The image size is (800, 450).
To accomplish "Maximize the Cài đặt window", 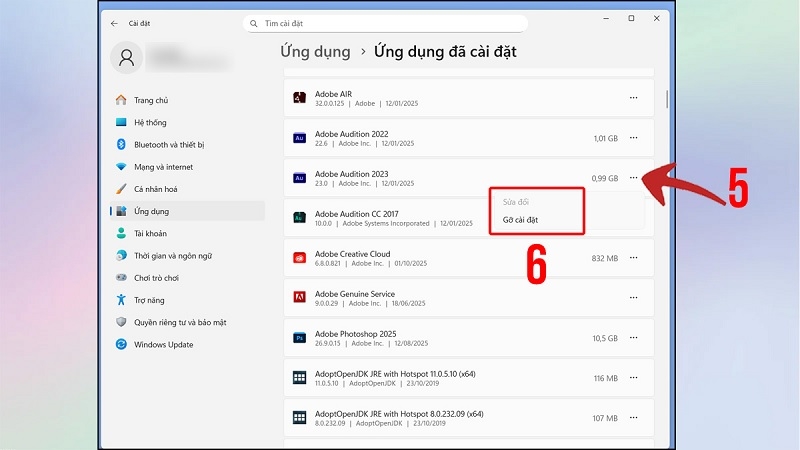I will [631, 18].
